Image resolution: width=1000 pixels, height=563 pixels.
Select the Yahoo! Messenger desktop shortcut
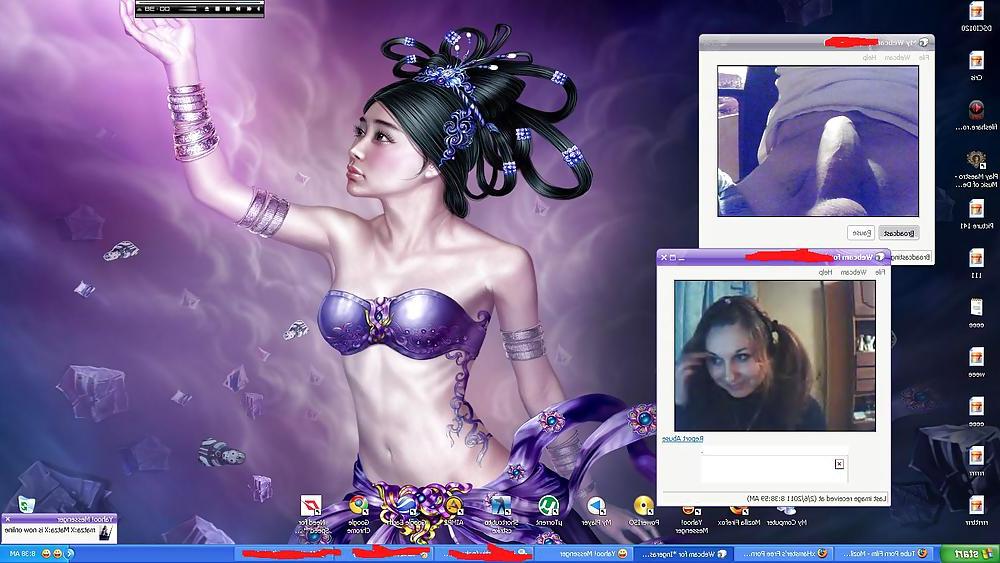coord(692,518)
